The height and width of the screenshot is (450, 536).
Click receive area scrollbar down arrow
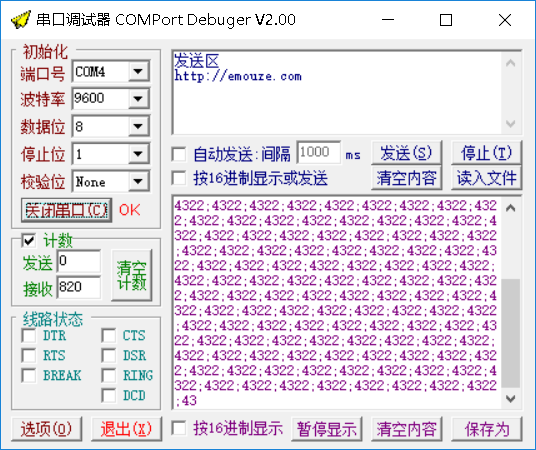511,398
